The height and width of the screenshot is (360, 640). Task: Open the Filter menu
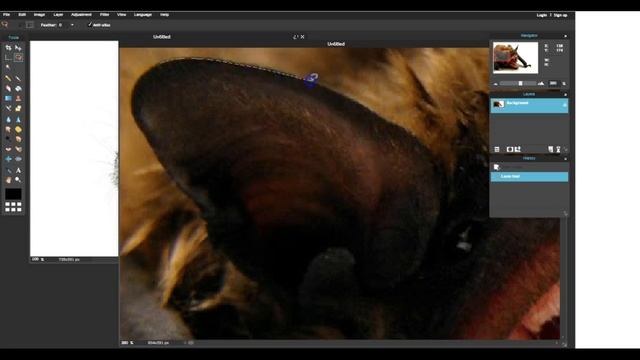[104, 15]
